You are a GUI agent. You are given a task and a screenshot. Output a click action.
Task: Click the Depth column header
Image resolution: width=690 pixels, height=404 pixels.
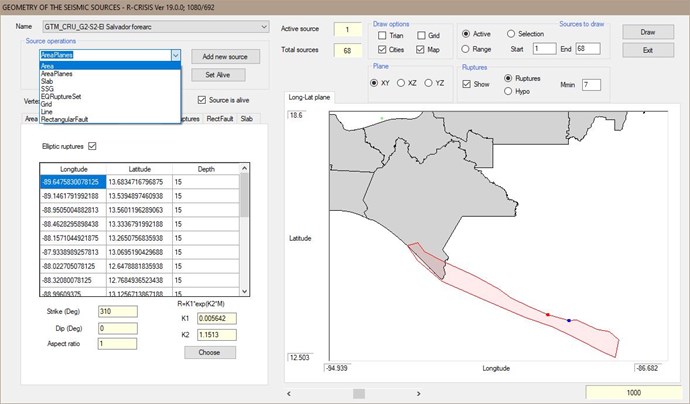[206, 169]
